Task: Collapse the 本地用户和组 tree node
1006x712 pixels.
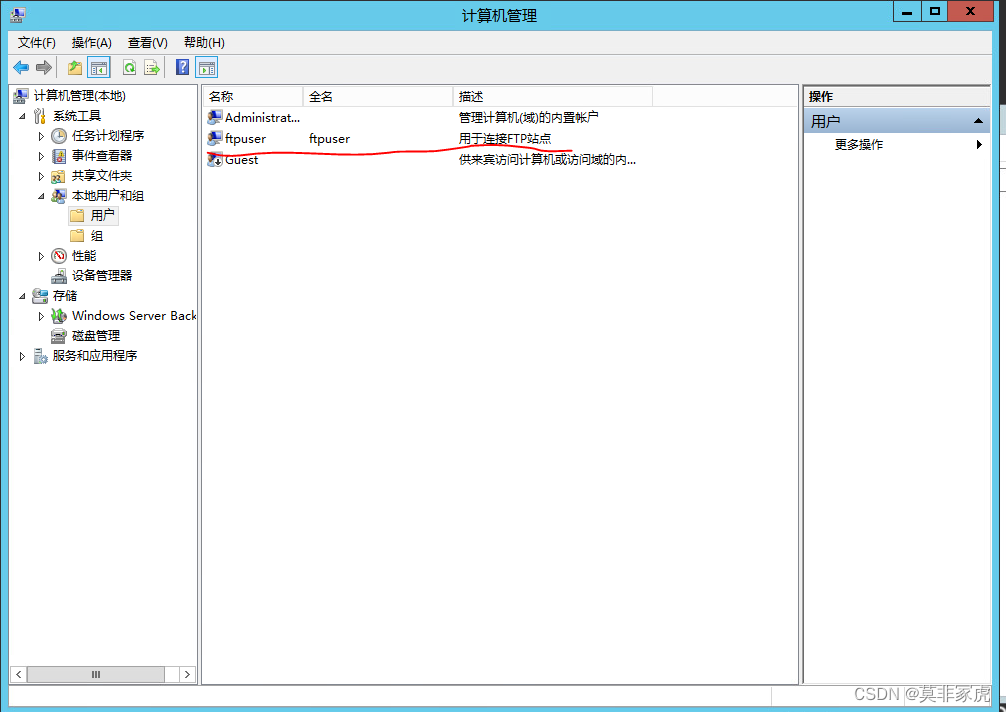Action: point(41,196)
